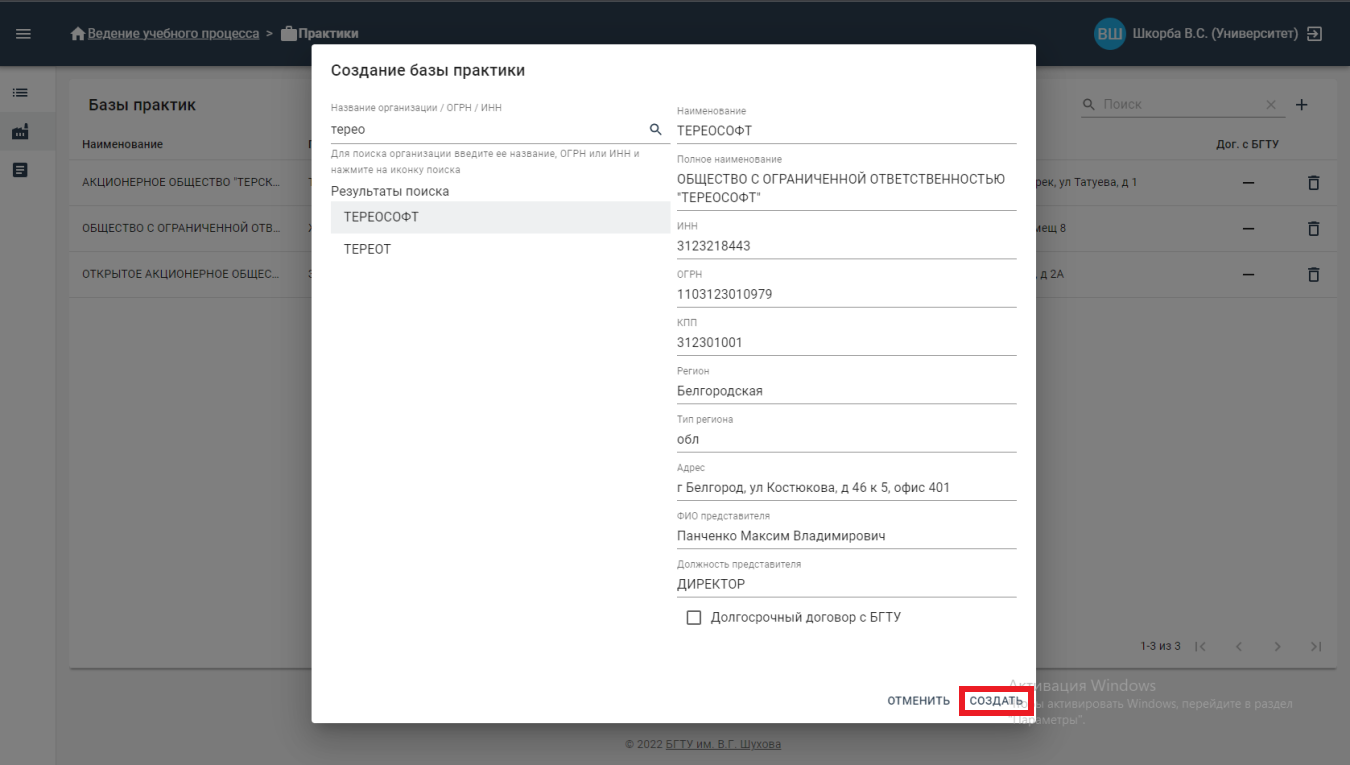Click the Полное наименование field
The height and width of the screenshot is (765, 1350).
pyautogui.click(x=846, y=188)
